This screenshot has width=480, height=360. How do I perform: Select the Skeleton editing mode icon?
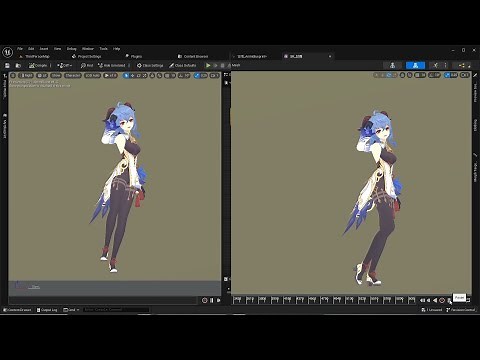pos(393,65)
